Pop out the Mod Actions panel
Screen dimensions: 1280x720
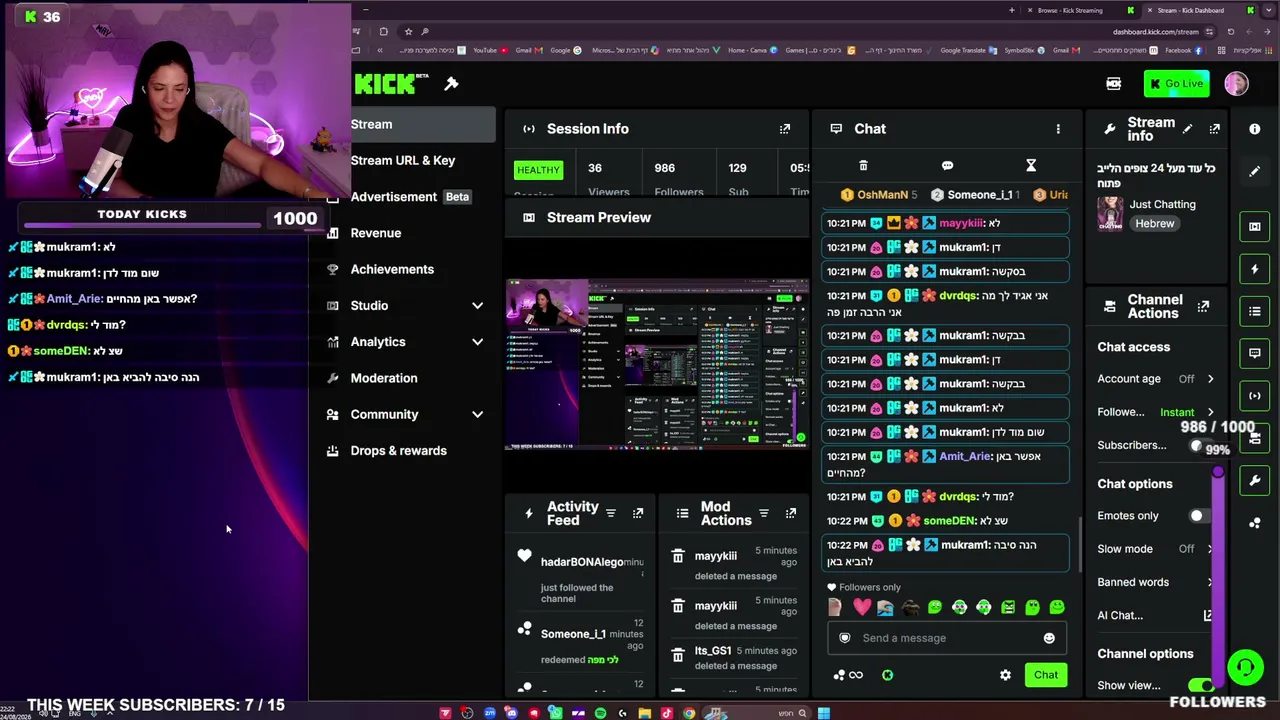[791, 514]
